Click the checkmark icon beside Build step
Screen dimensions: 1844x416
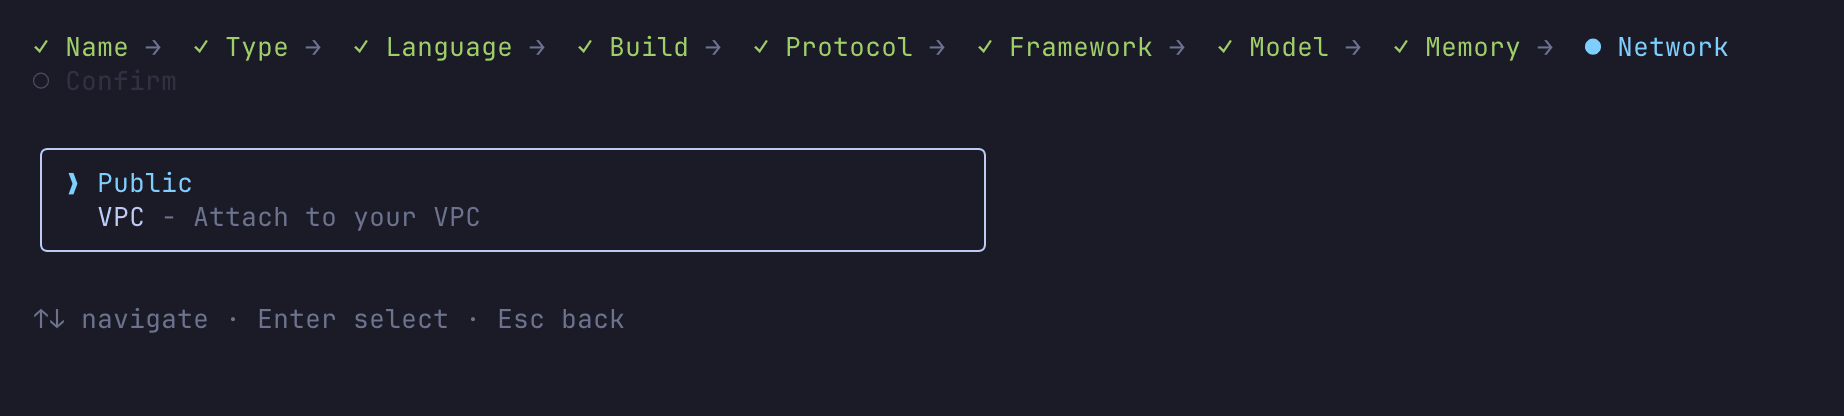tap(585, 47)
